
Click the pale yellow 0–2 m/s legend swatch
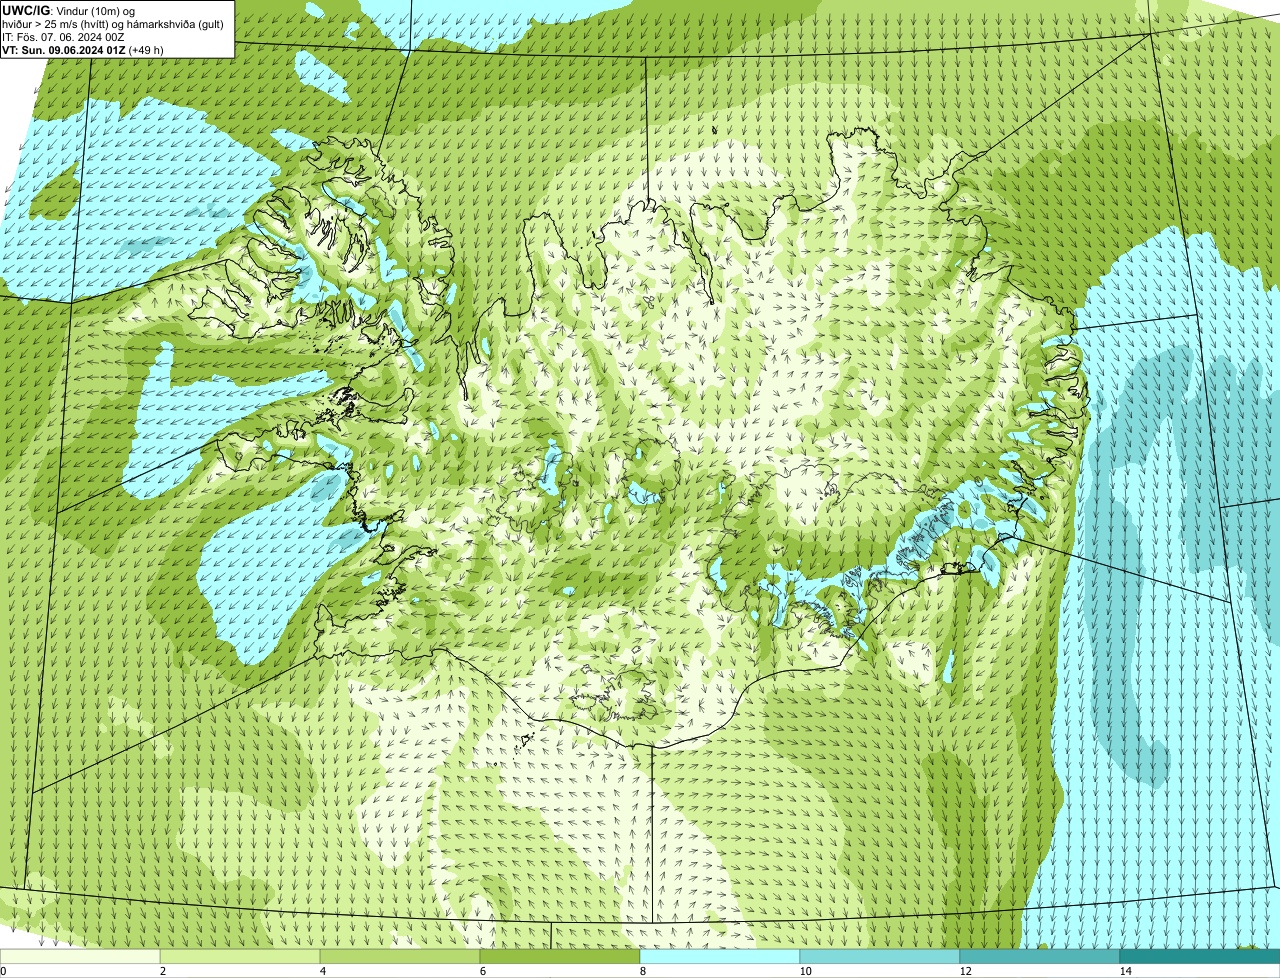coord(80,956)
